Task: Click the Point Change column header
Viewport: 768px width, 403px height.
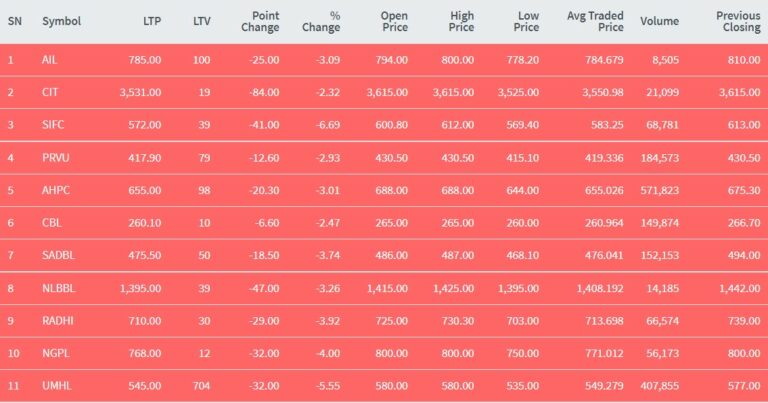Action: [260, 22]
